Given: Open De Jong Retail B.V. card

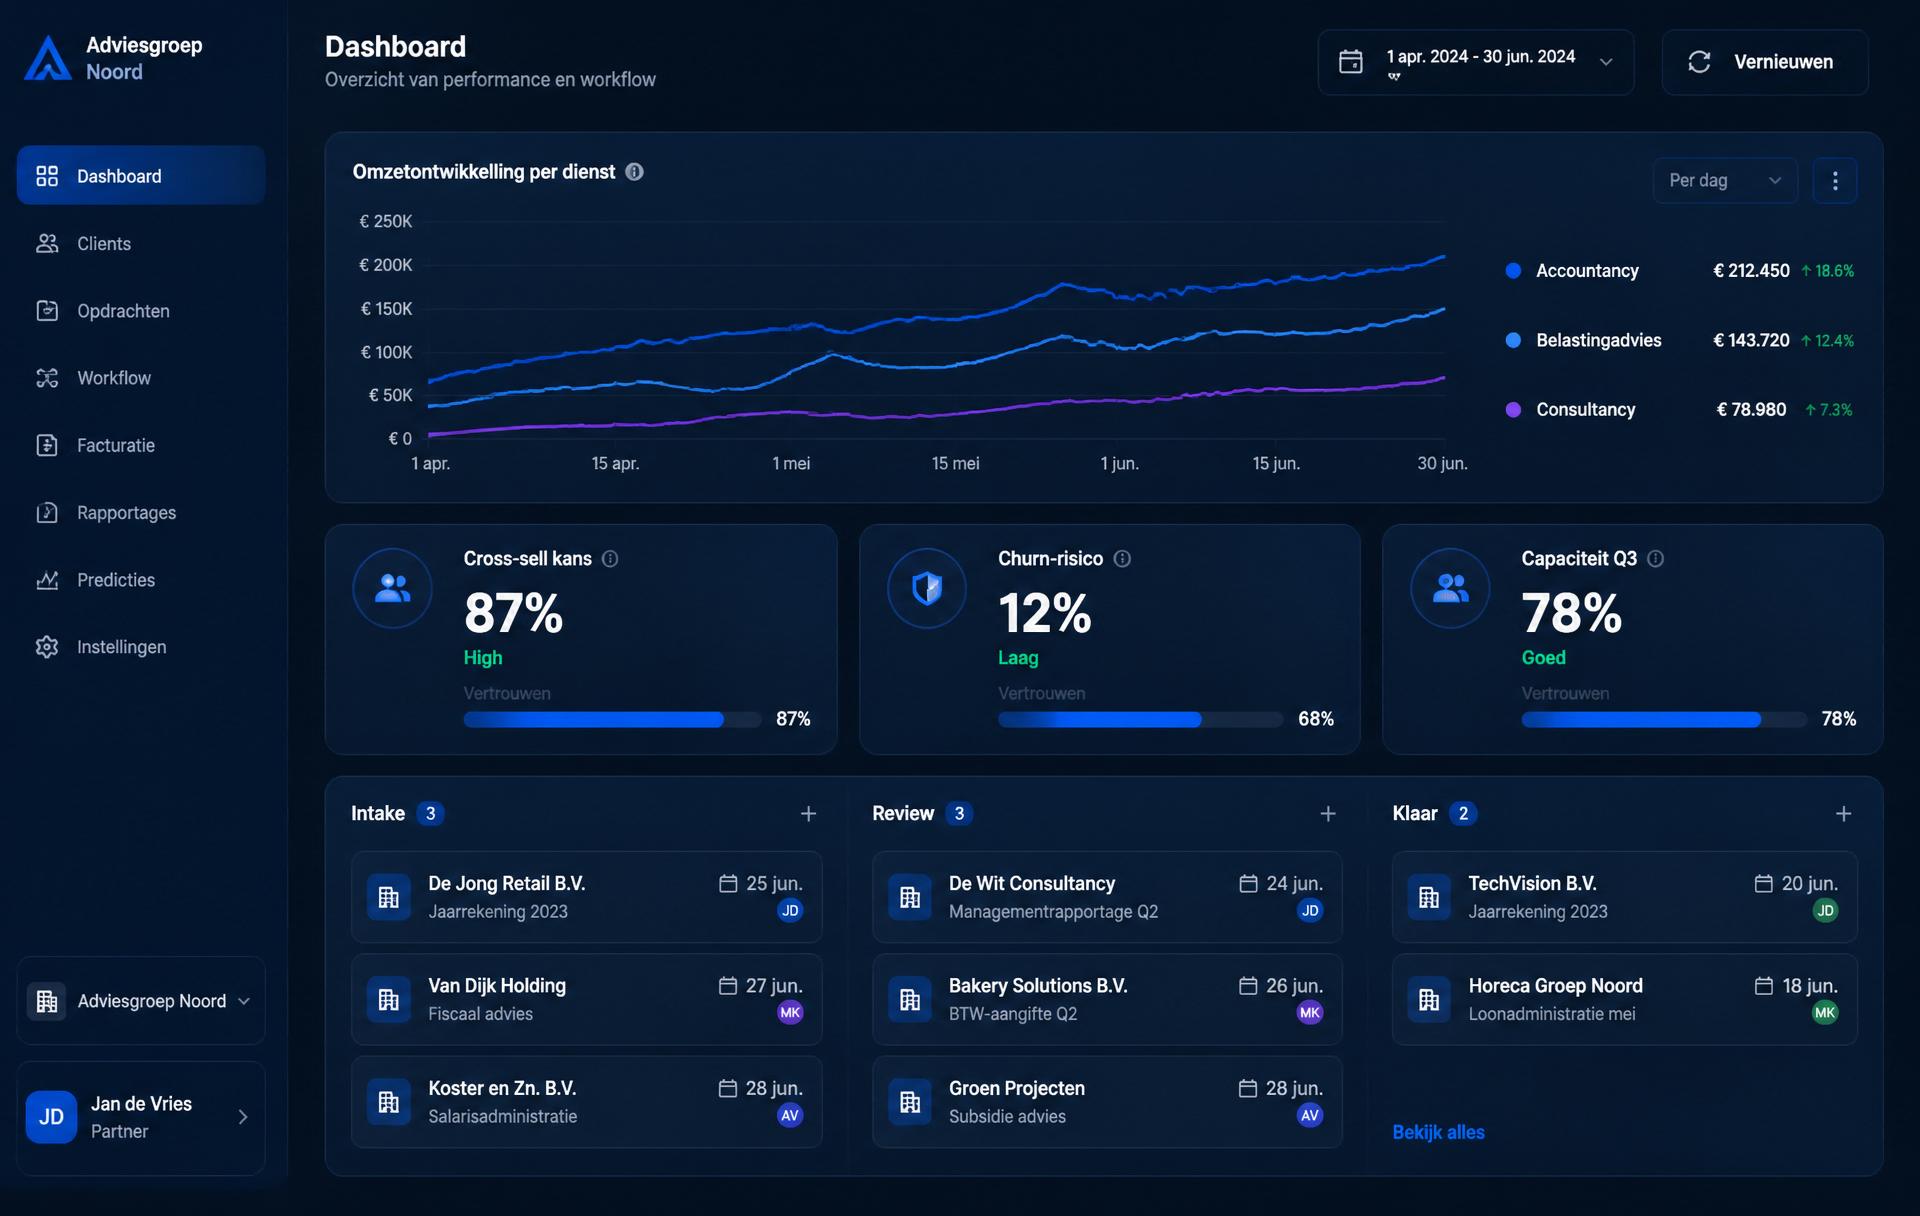Looking at the screenshot, I should pyautogui.click(x=586, y=897).
